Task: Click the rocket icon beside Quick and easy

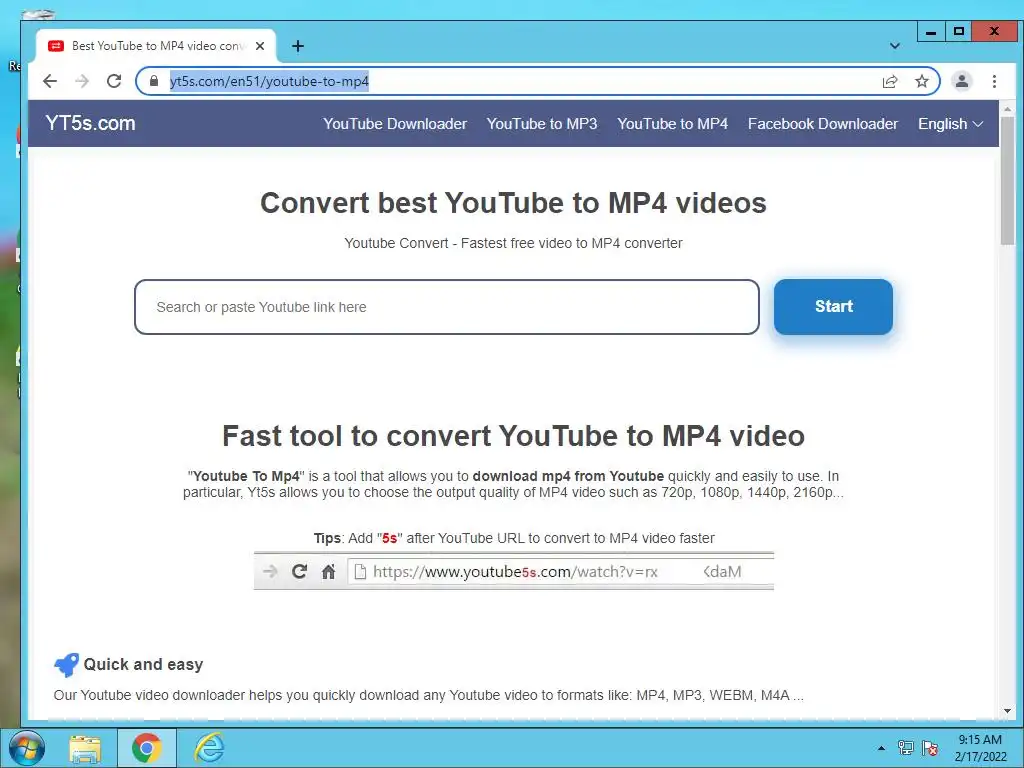Action: coord(66,665)
